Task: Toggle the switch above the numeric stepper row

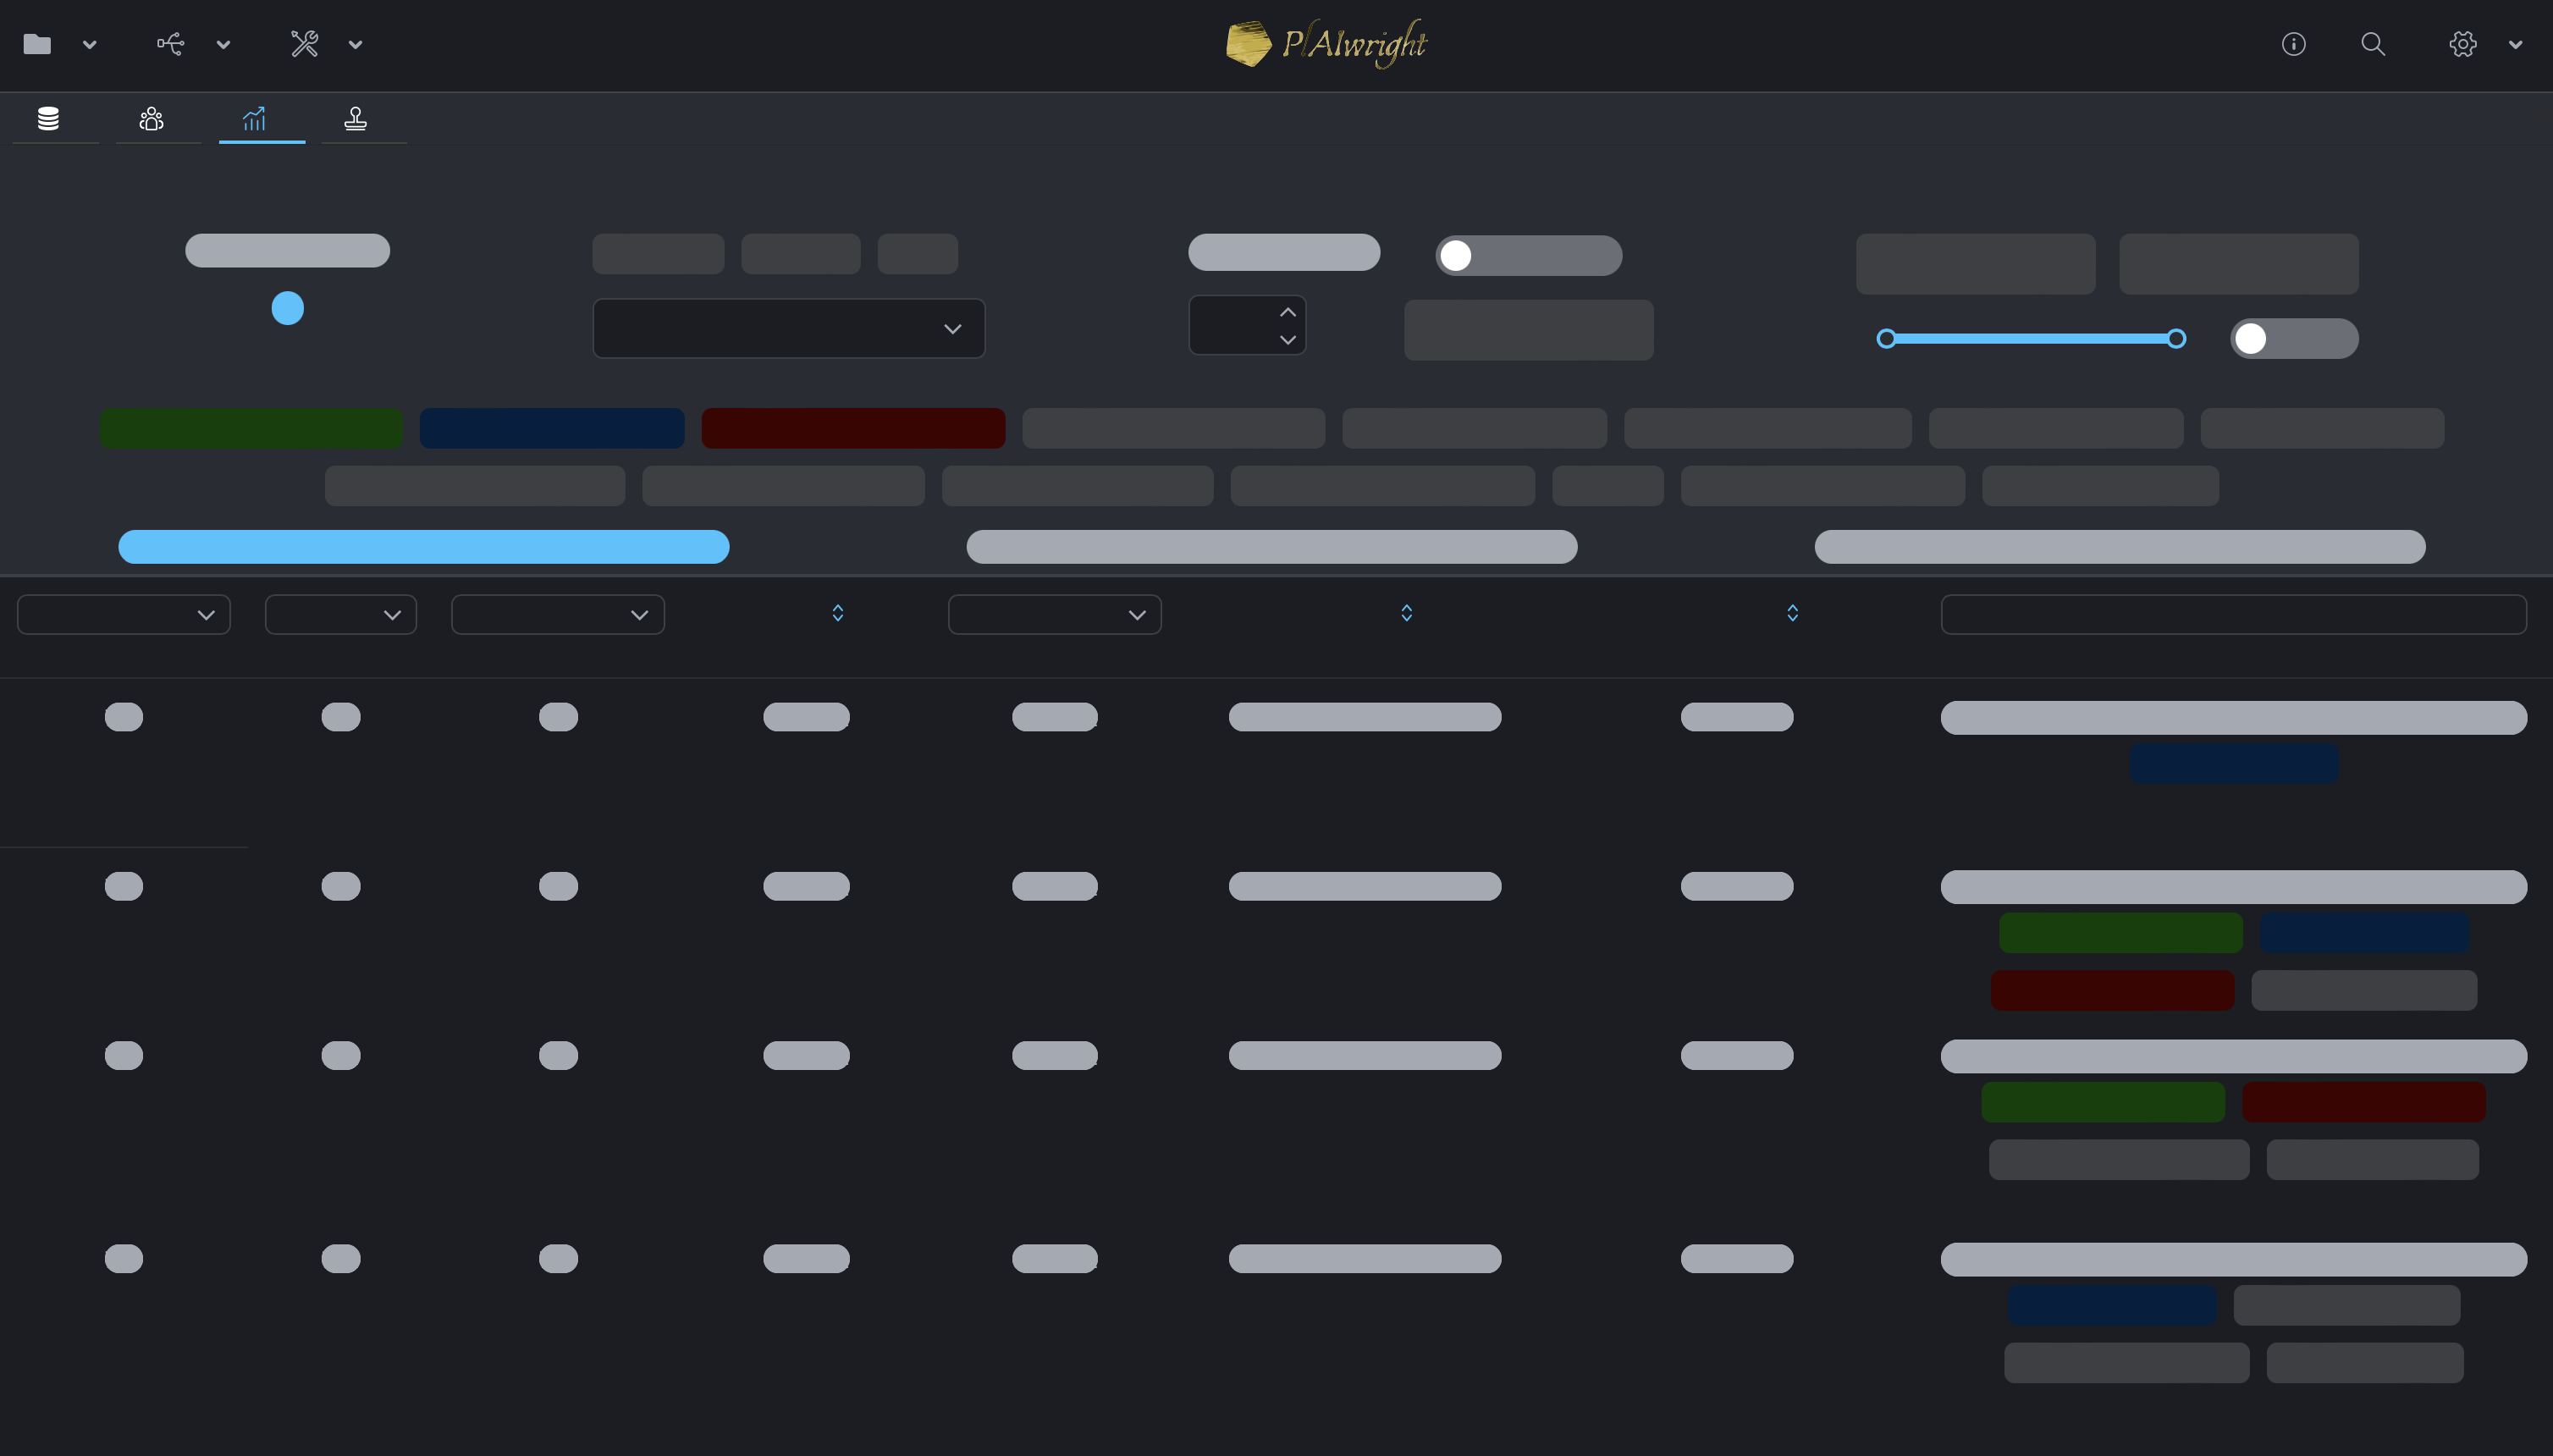Action: point(1527,256)
